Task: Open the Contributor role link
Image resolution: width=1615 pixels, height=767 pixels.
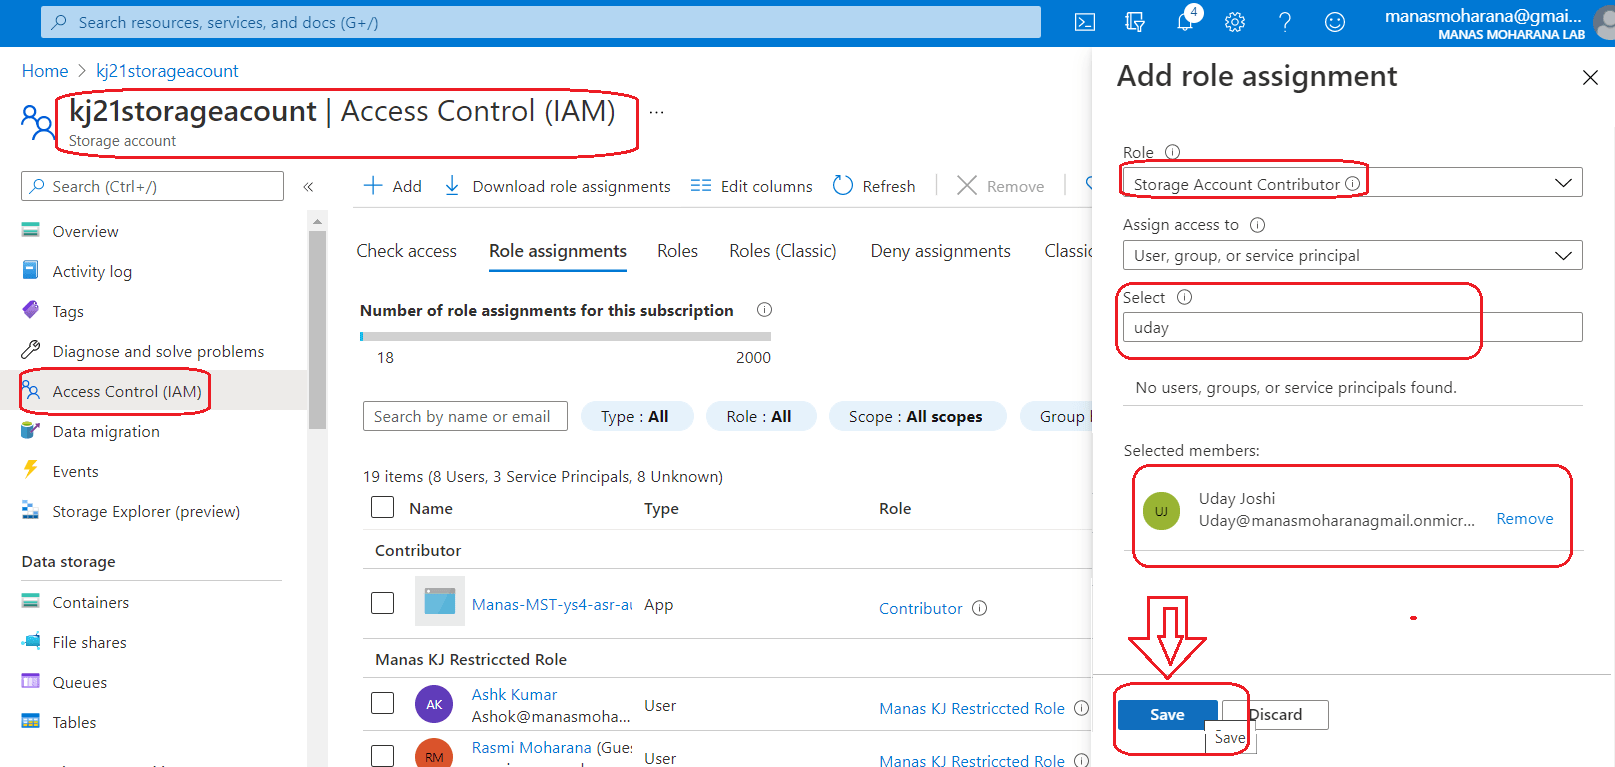Action: [920, 608]
